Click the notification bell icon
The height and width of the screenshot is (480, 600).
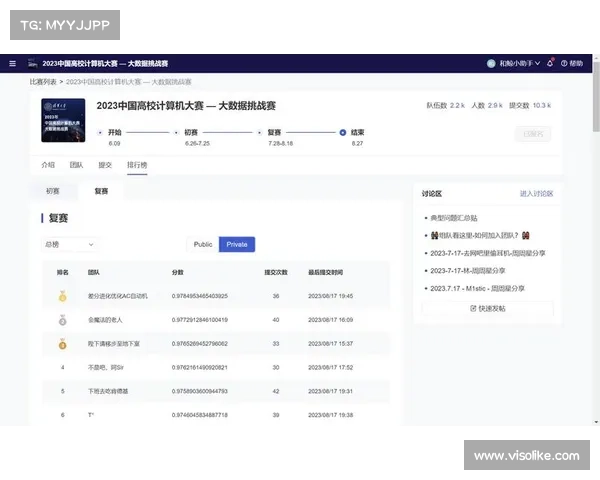tap(551, 63)
